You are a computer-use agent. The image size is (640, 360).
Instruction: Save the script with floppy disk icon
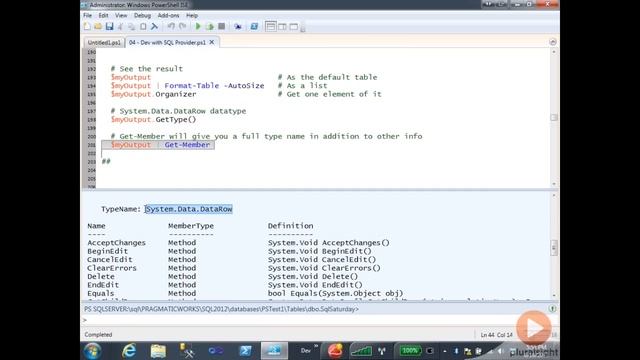(109, 27)
